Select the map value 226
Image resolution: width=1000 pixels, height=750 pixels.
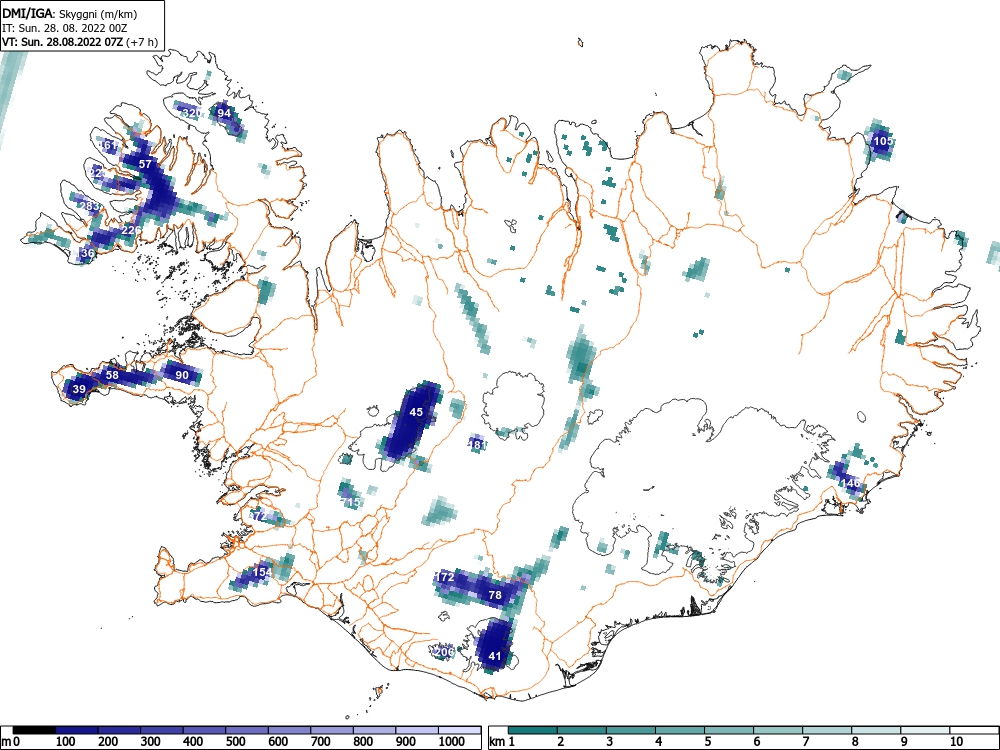131,230
